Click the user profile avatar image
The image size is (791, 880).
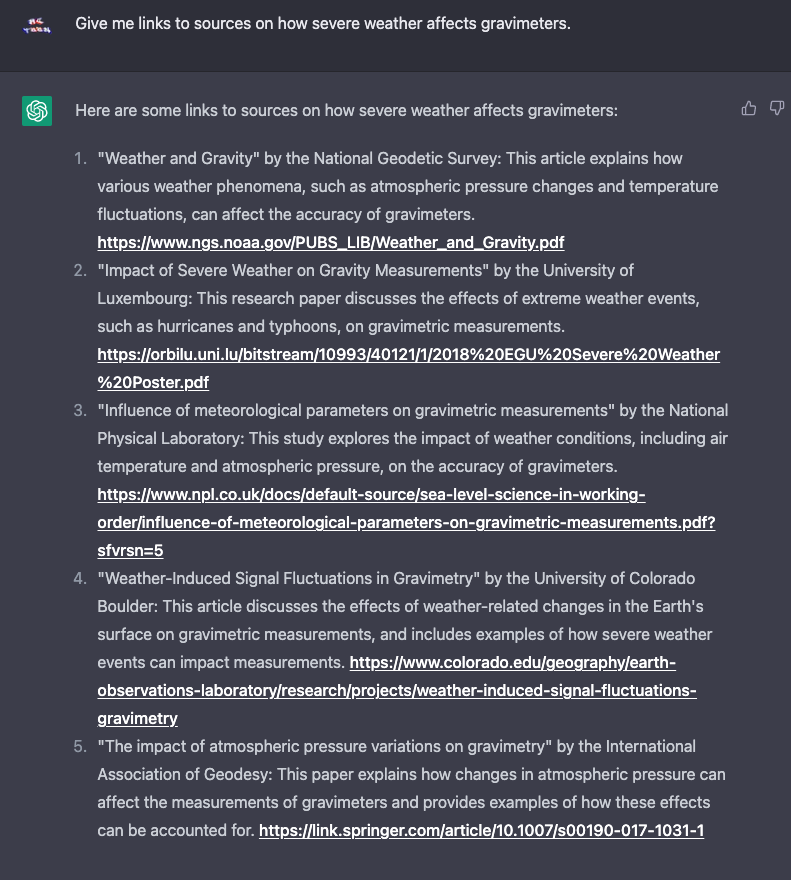[38, 24]
